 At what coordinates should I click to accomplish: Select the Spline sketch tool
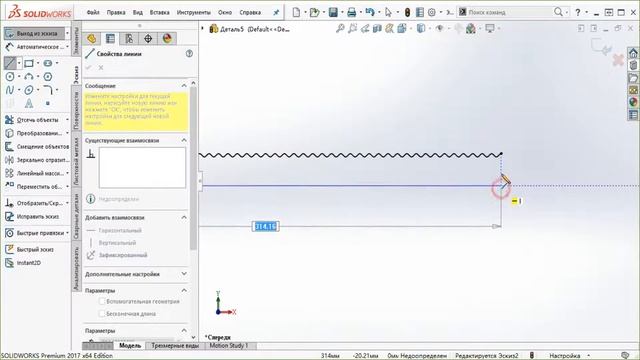pos(10,90)
